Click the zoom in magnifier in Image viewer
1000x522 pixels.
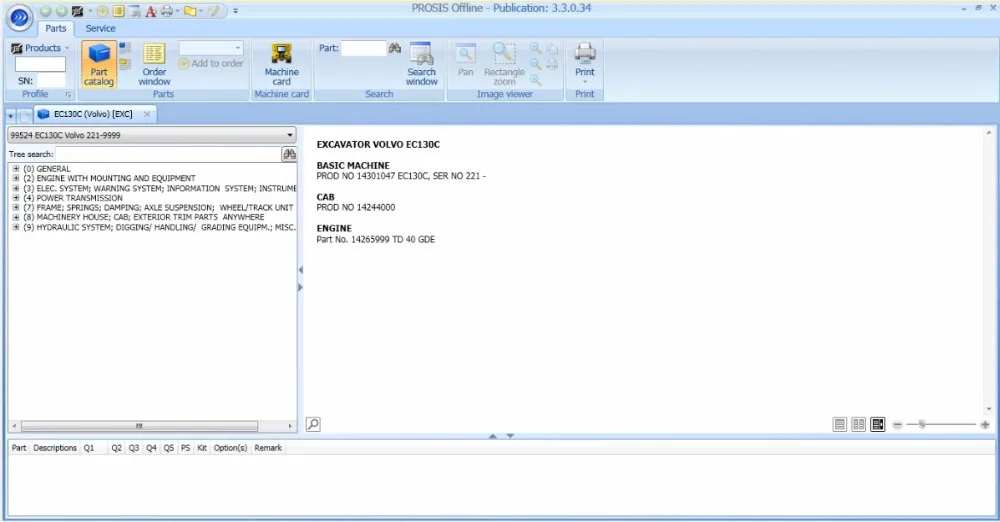[x=536, y=48]
